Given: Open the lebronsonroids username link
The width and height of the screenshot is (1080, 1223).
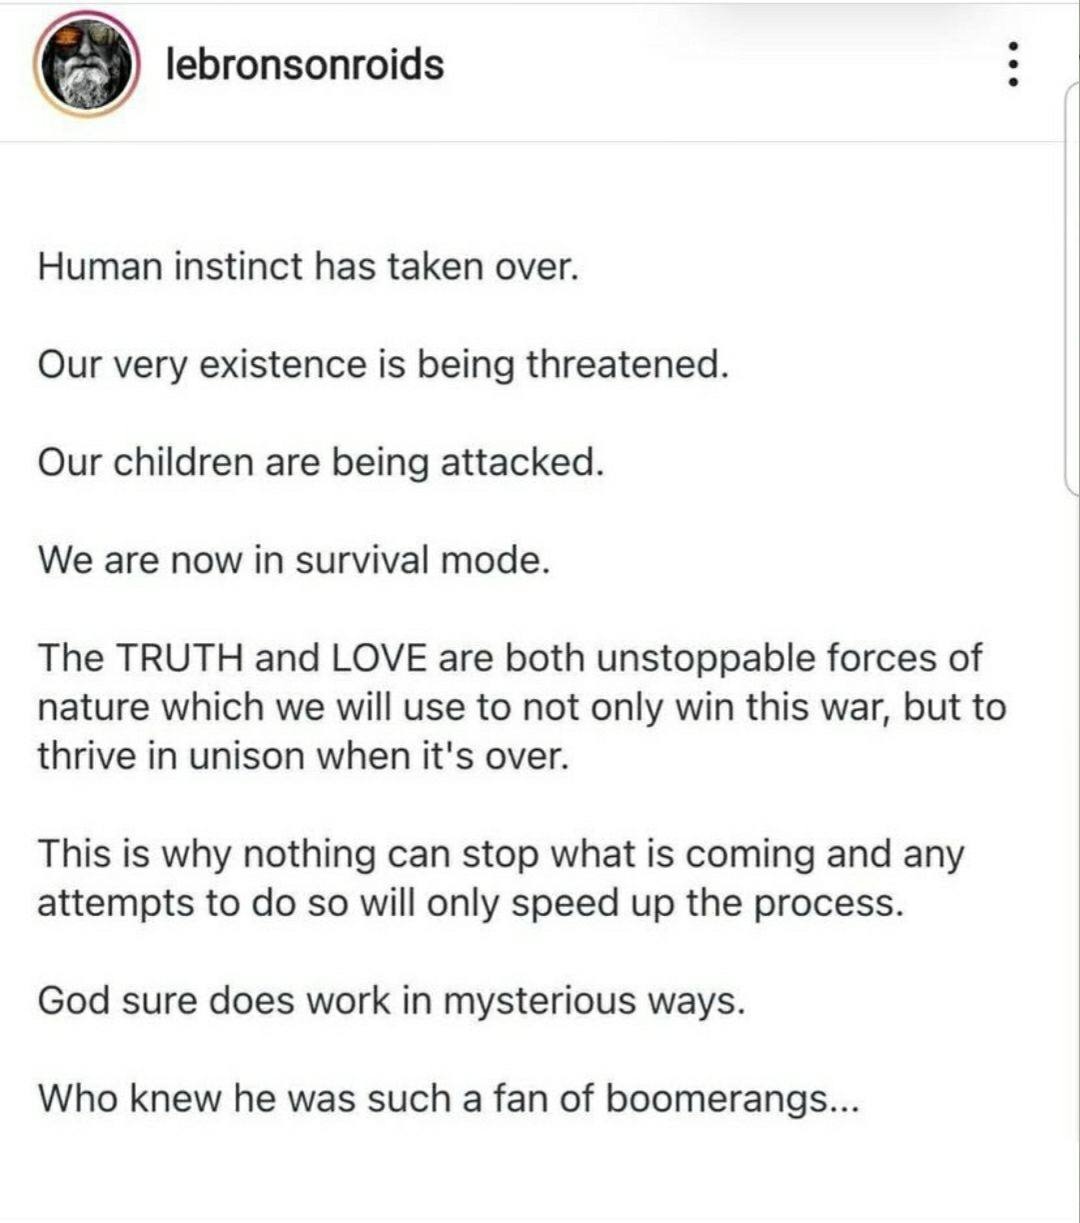Looking at the screenshot, I should [304, 64].
